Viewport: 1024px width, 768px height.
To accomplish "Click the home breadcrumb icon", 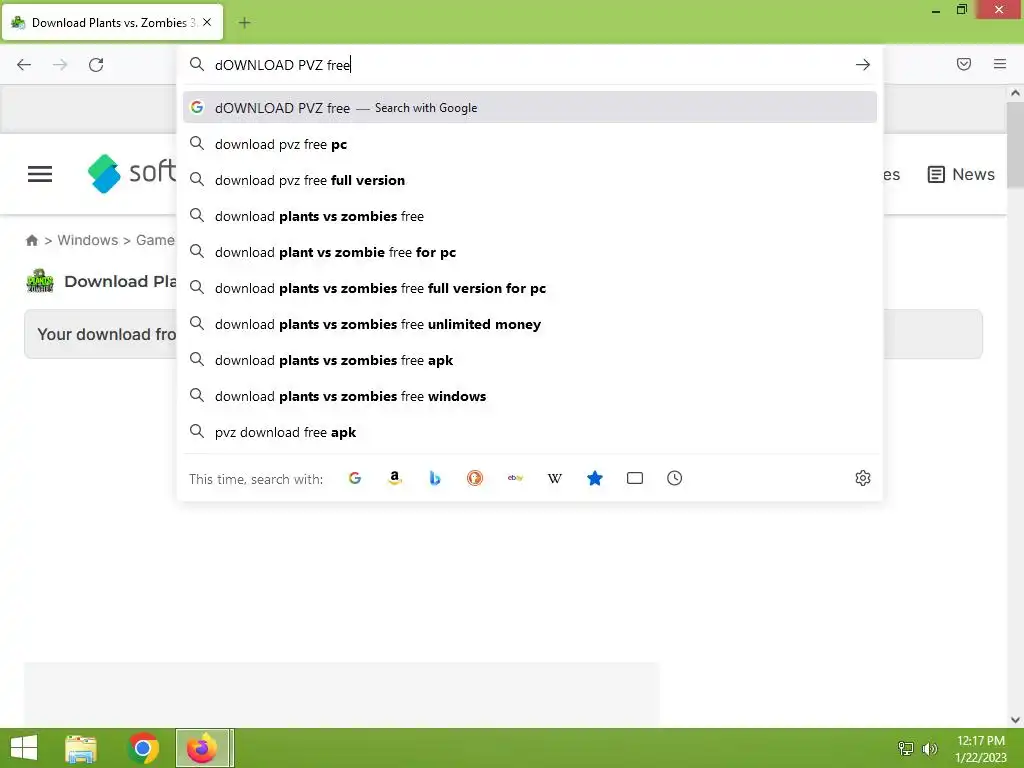I will pos(32,240).
